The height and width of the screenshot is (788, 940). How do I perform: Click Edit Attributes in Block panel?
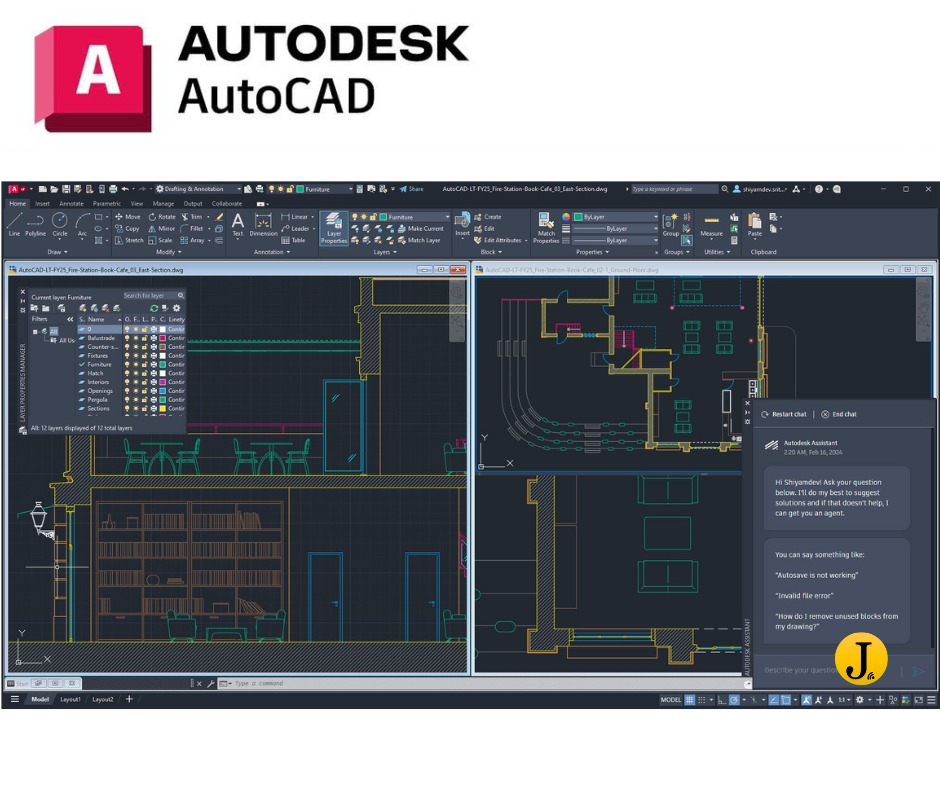tap(498, 240)
